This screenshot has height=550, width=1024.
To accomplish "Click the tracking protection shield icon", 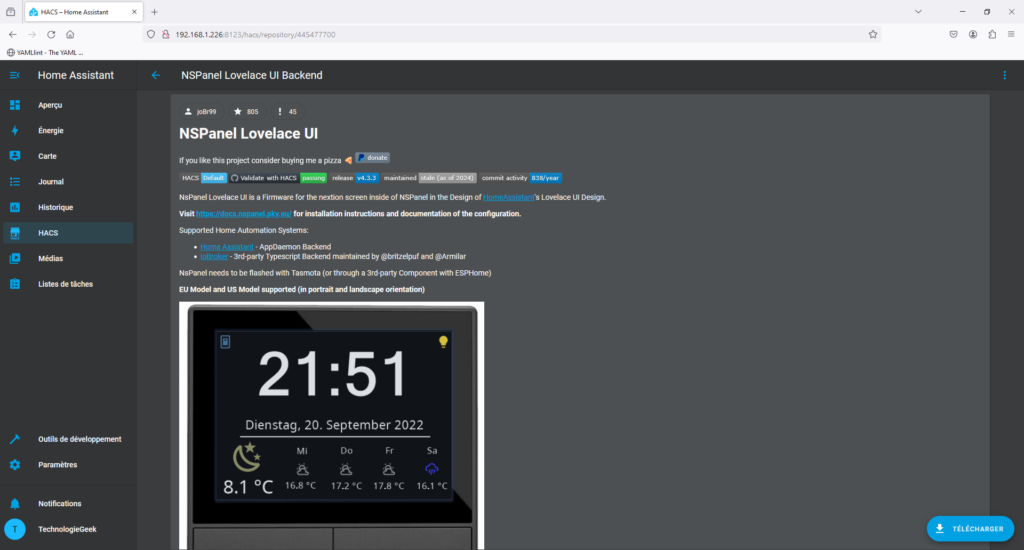I will point(151,35).
